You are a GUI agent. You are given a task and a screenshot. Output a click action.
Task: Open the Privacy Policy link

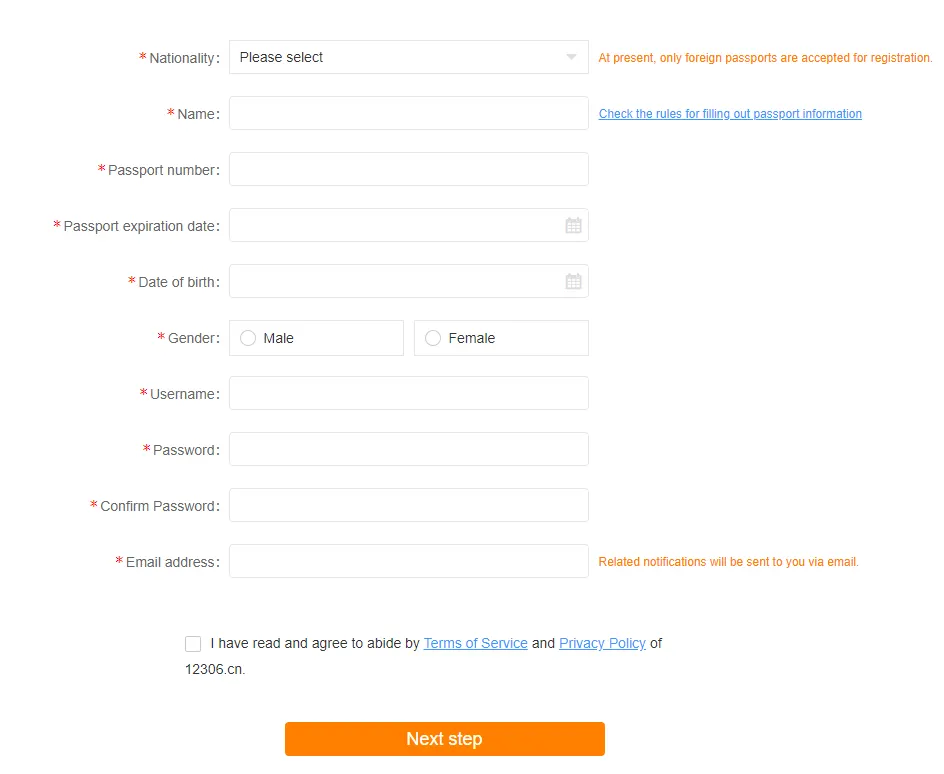point(602,643)
